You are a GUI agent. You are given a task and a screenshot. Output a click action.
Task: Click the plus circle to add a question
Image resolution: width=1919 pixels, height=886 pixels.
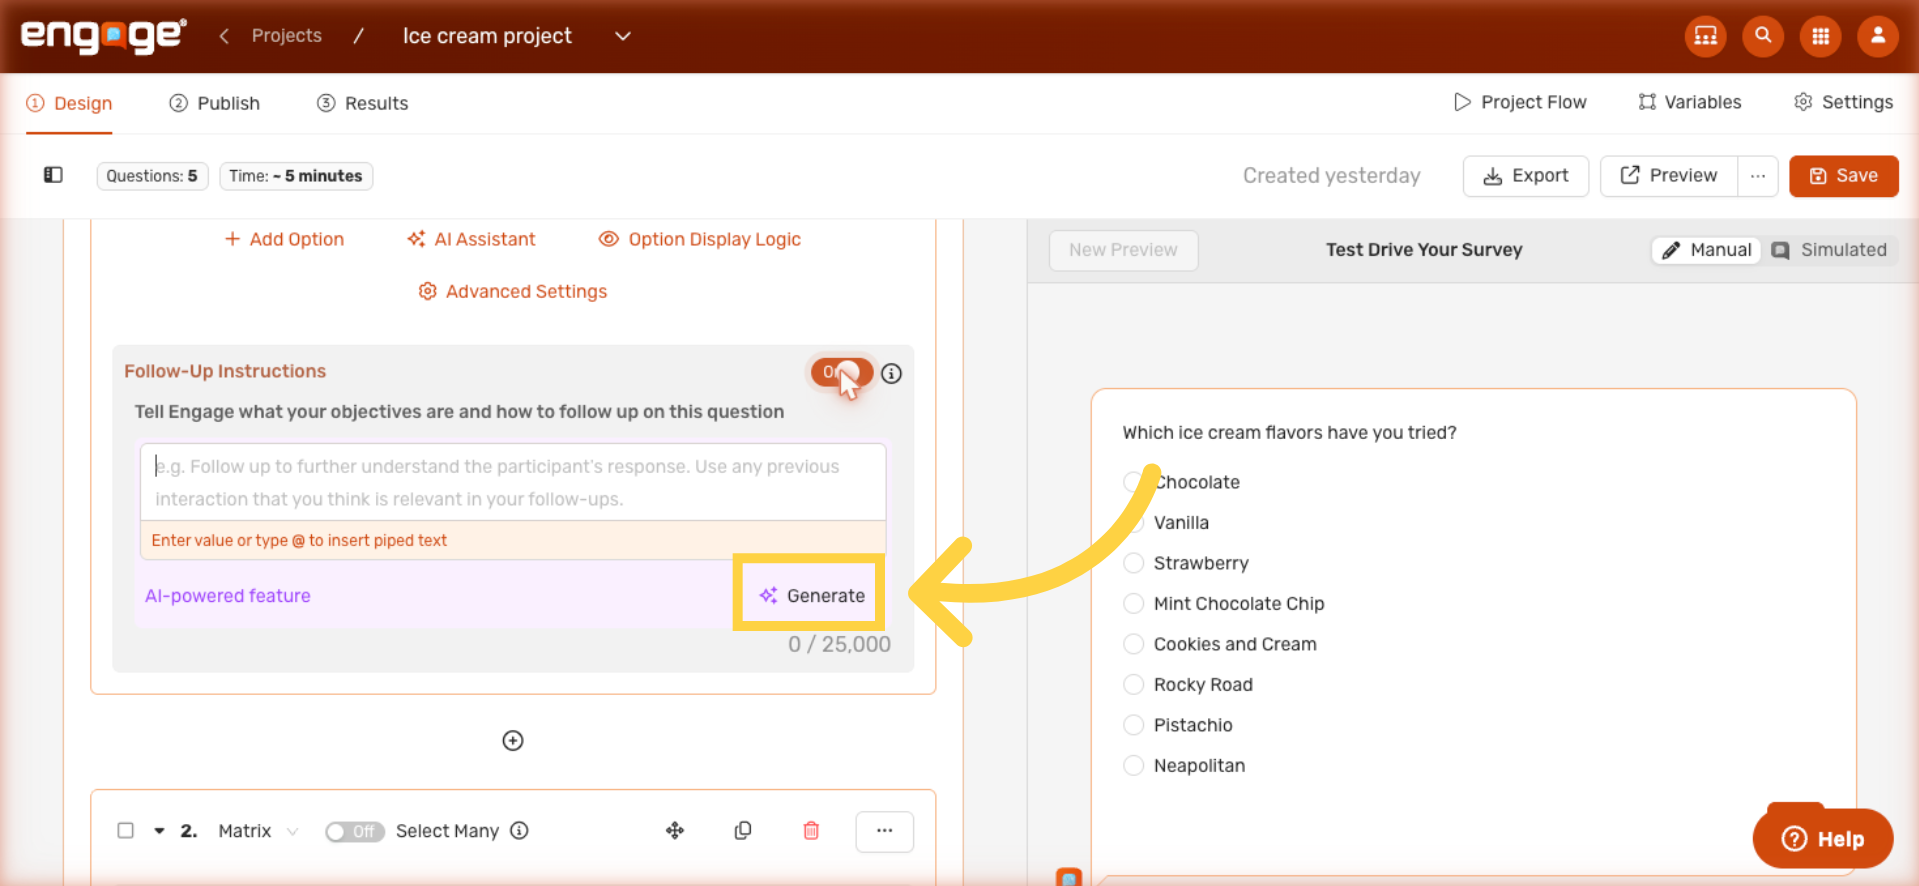(513, 740)
